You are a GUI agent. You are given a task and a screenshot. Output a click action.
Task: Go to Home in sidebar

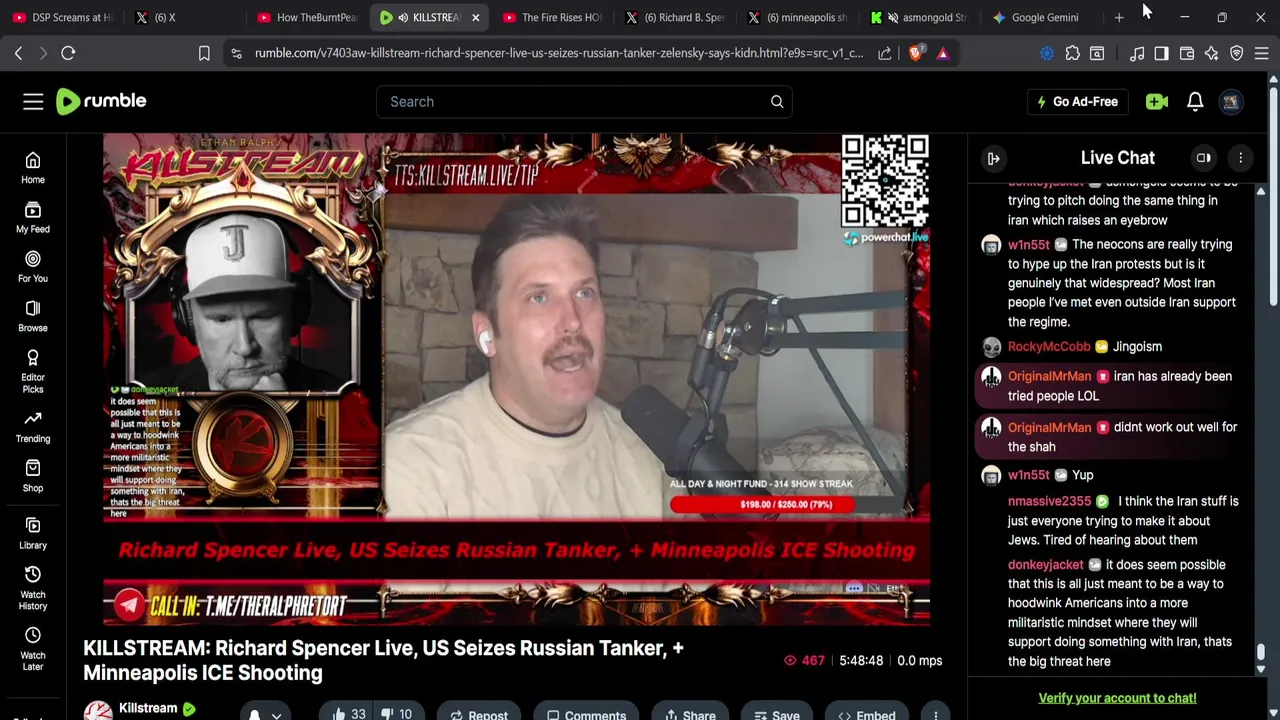point(33,168)
